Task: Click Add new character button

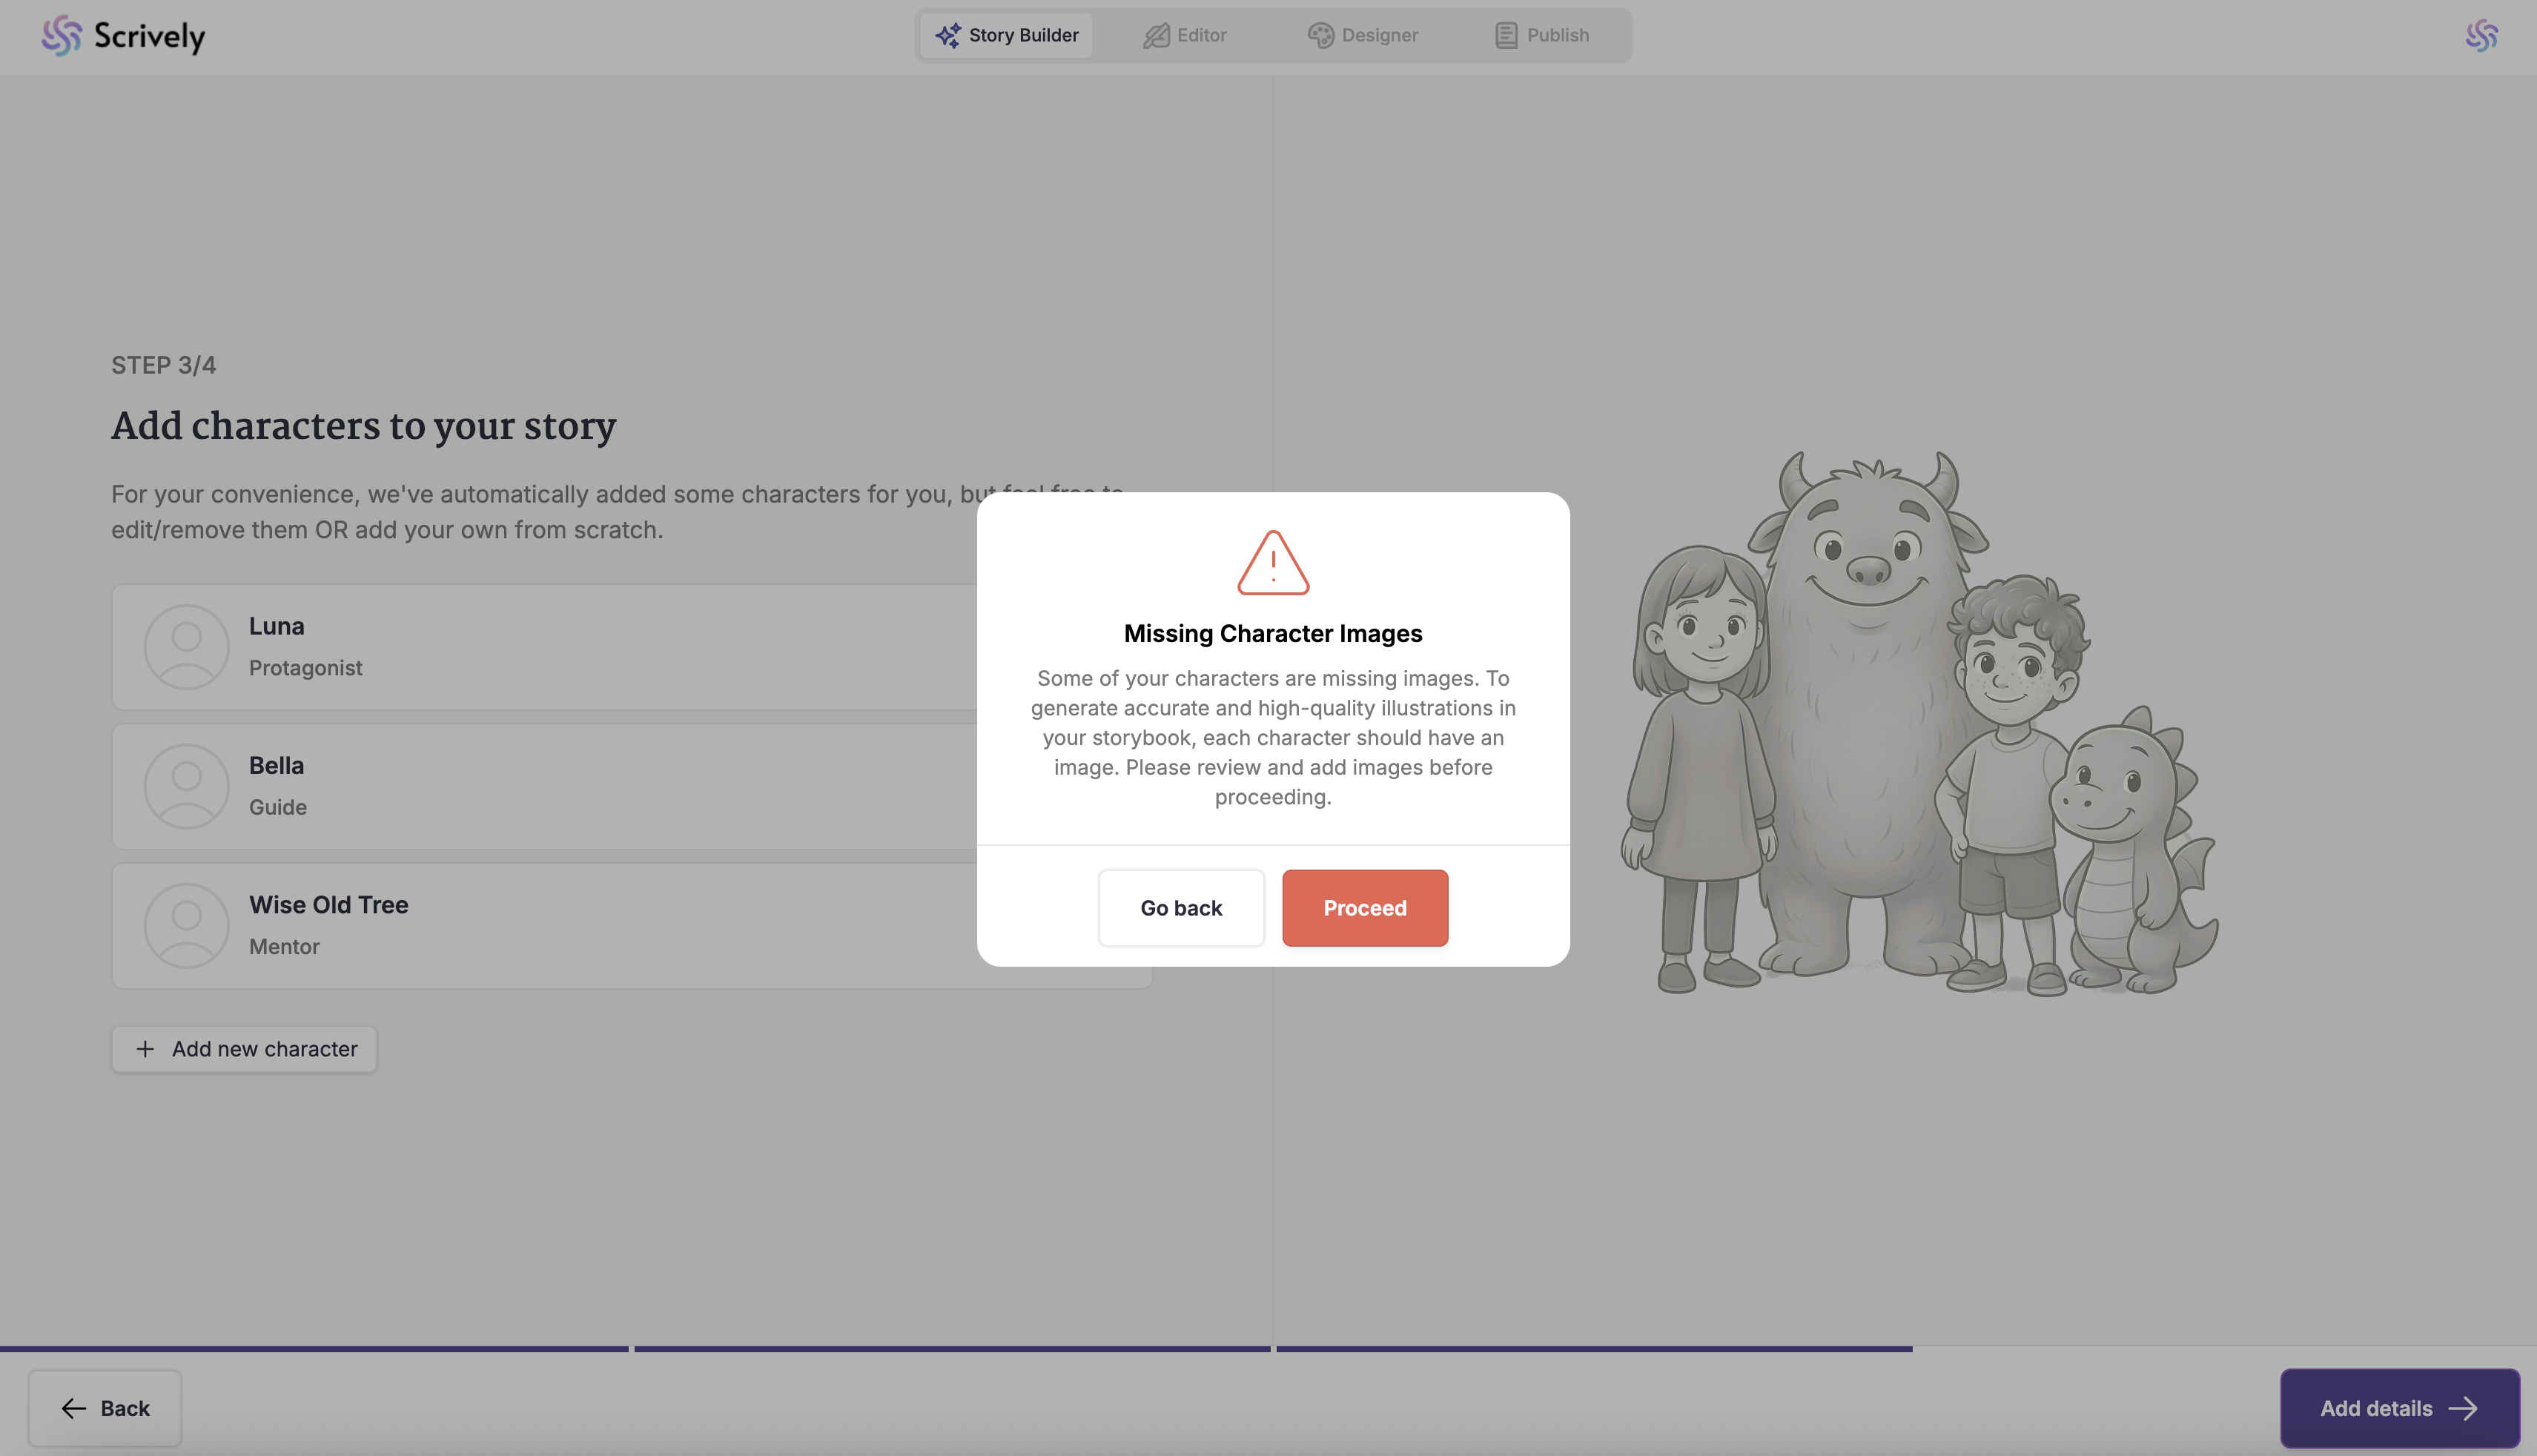Action: tap(244, 1049)
